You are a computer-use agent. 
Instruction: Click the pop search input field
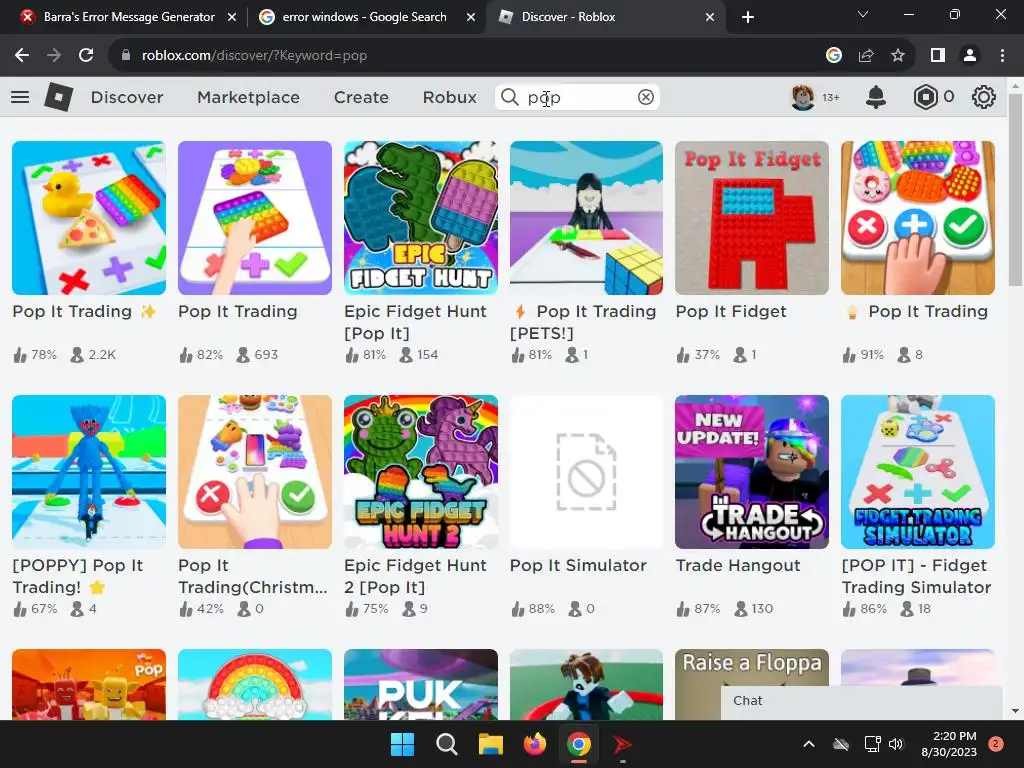[577, 97]
